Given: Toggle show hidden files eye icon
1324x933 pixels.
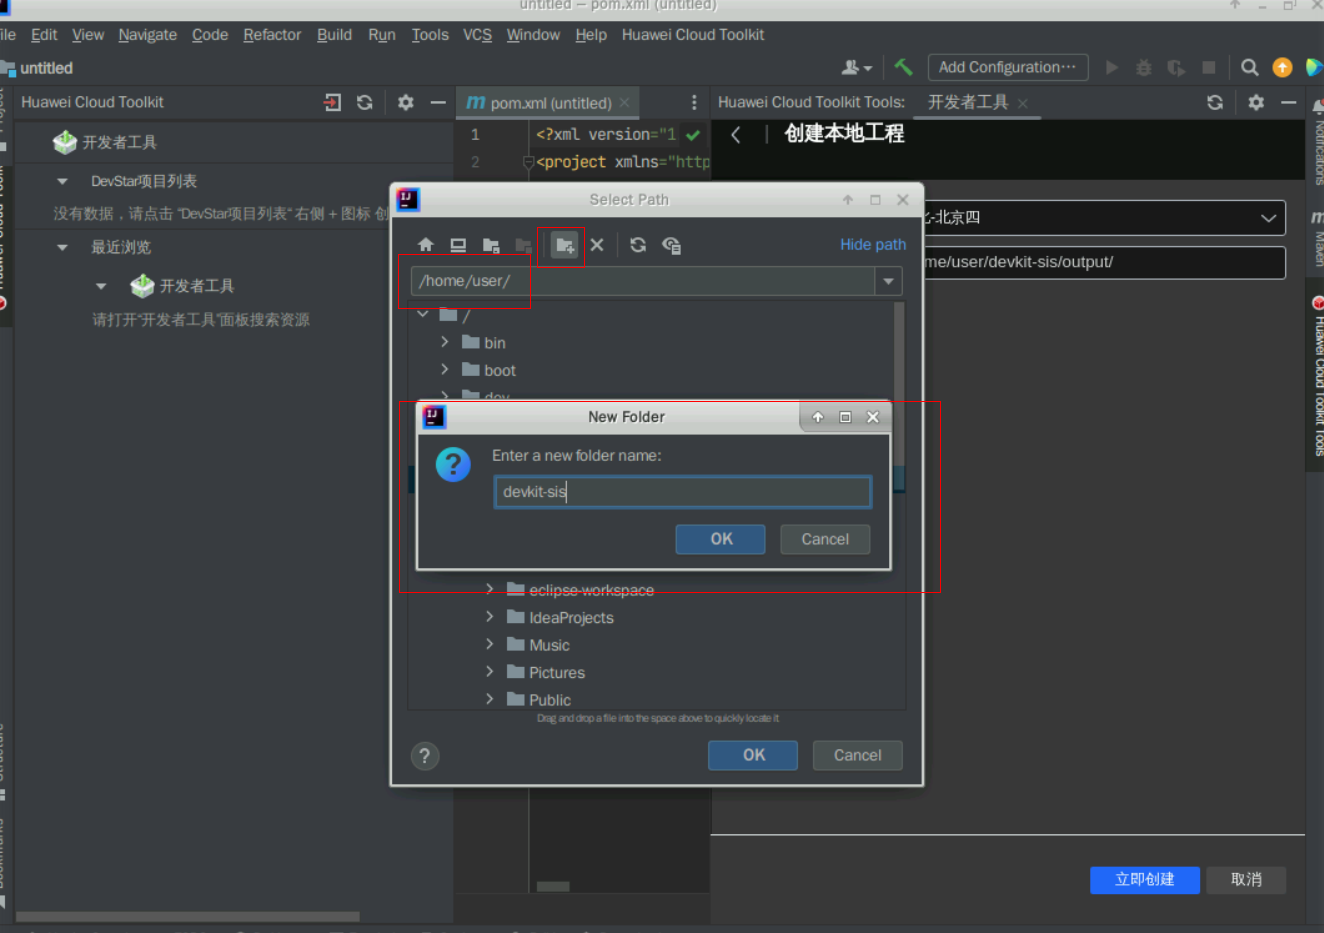Looking at the screenshot, I should (x=671, y=245).
